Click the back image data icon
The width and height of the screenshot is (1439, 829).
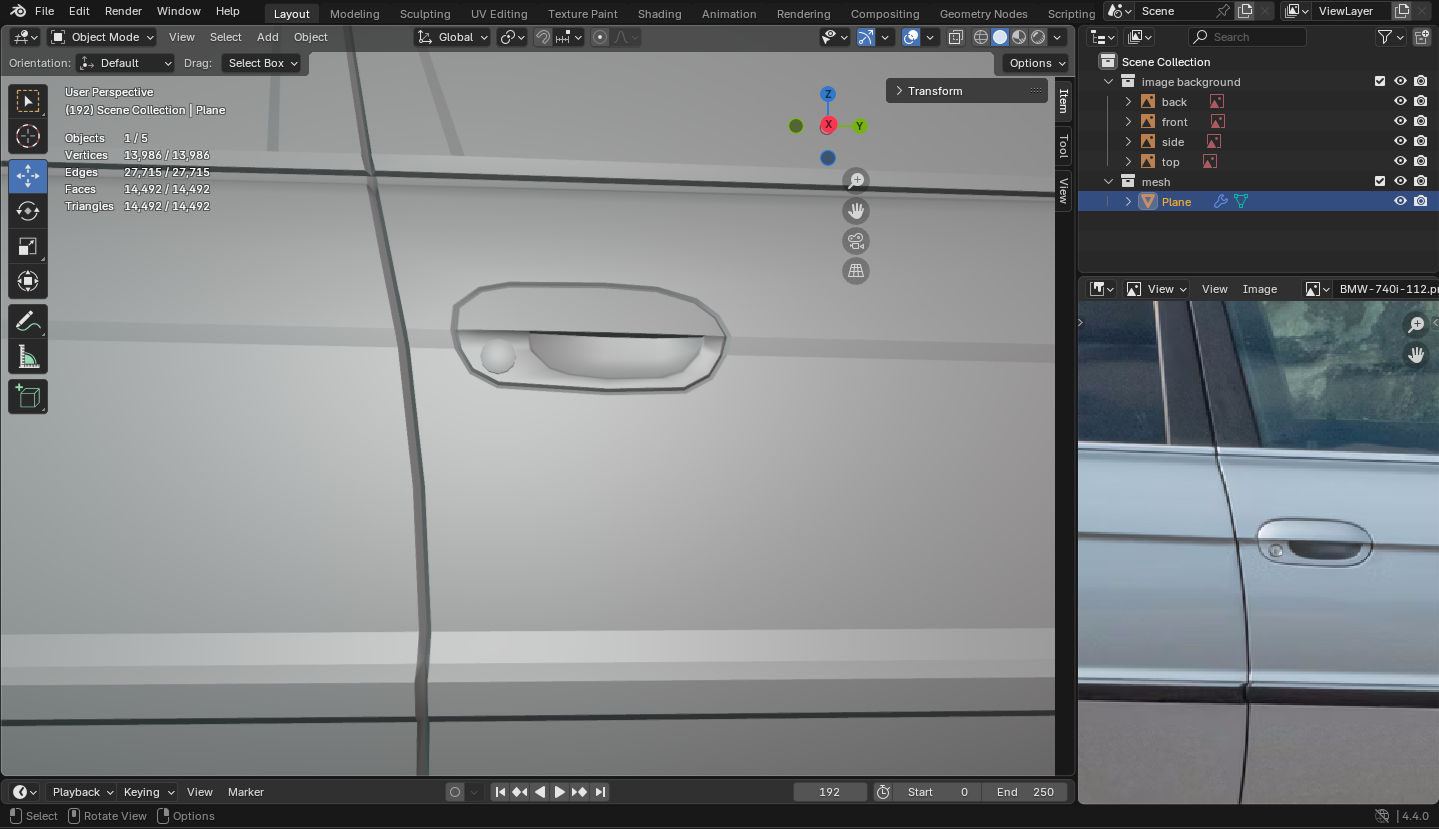coord(1216,102)
